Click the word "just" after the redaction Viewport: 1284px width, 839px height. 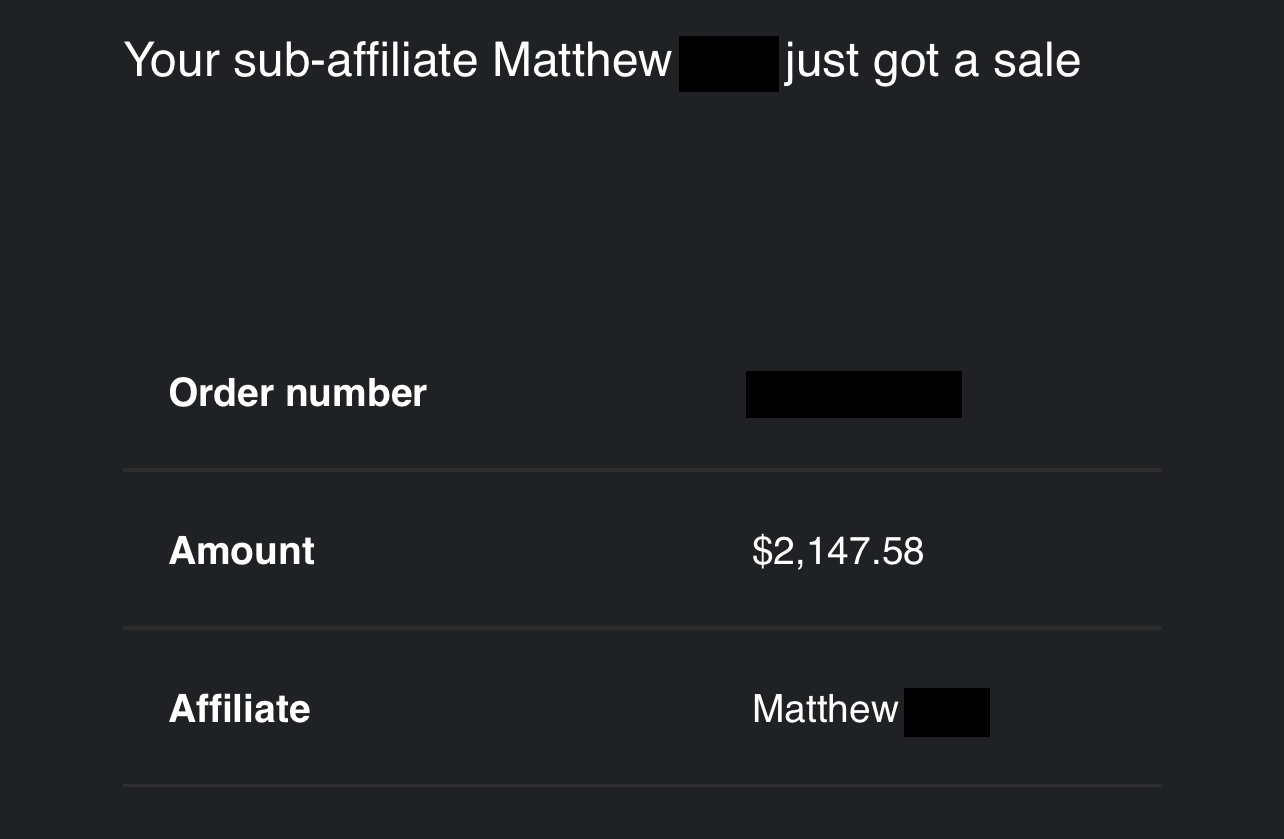pos(823,62)
